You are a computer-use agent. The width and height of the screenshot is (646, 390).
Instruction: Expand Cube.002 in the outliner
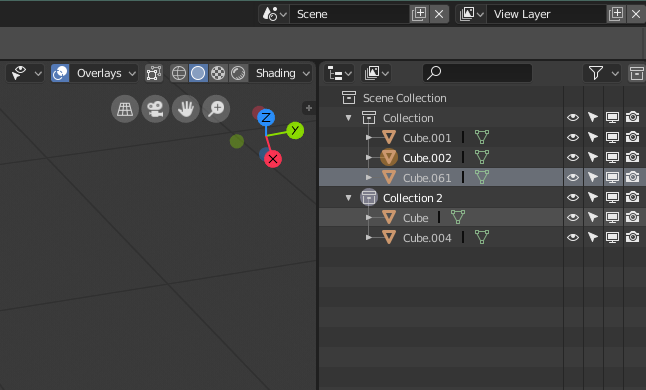(369, 157)
